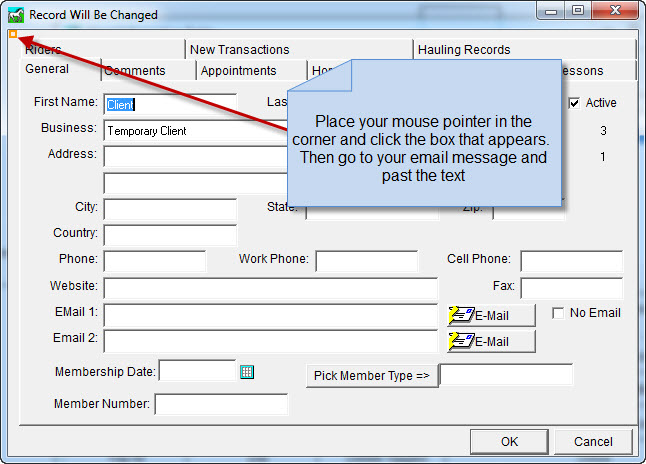Click into the First Name field
This screenshot has width=646, height=464.
170,105
